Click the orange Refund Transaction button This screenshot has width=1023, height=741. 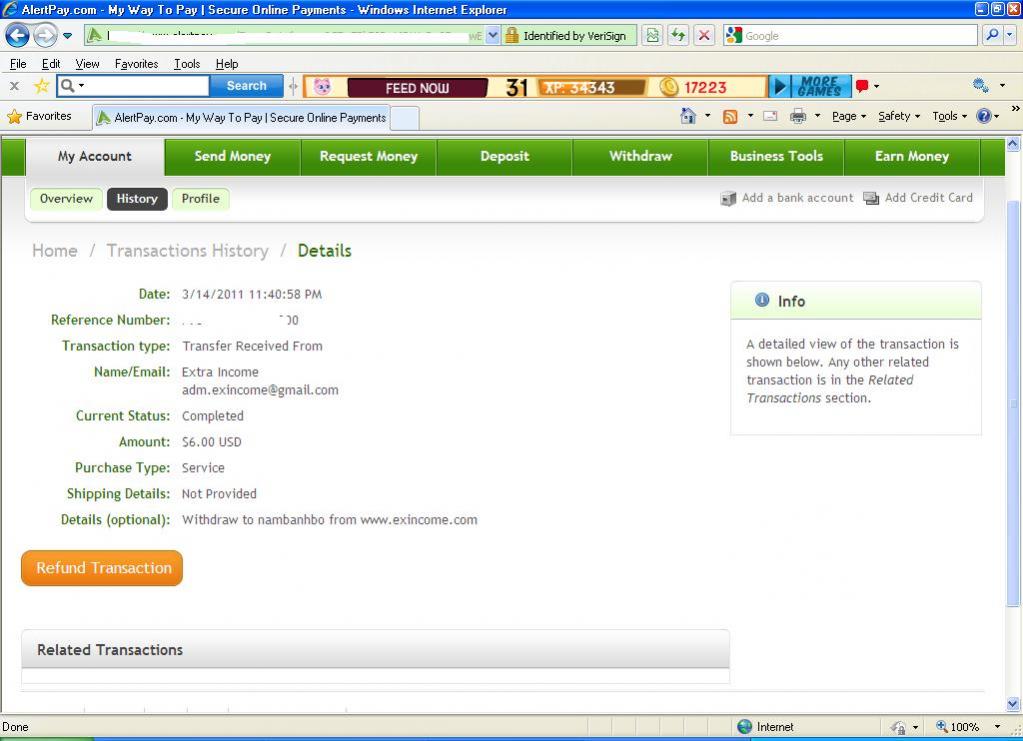(102, 568)
